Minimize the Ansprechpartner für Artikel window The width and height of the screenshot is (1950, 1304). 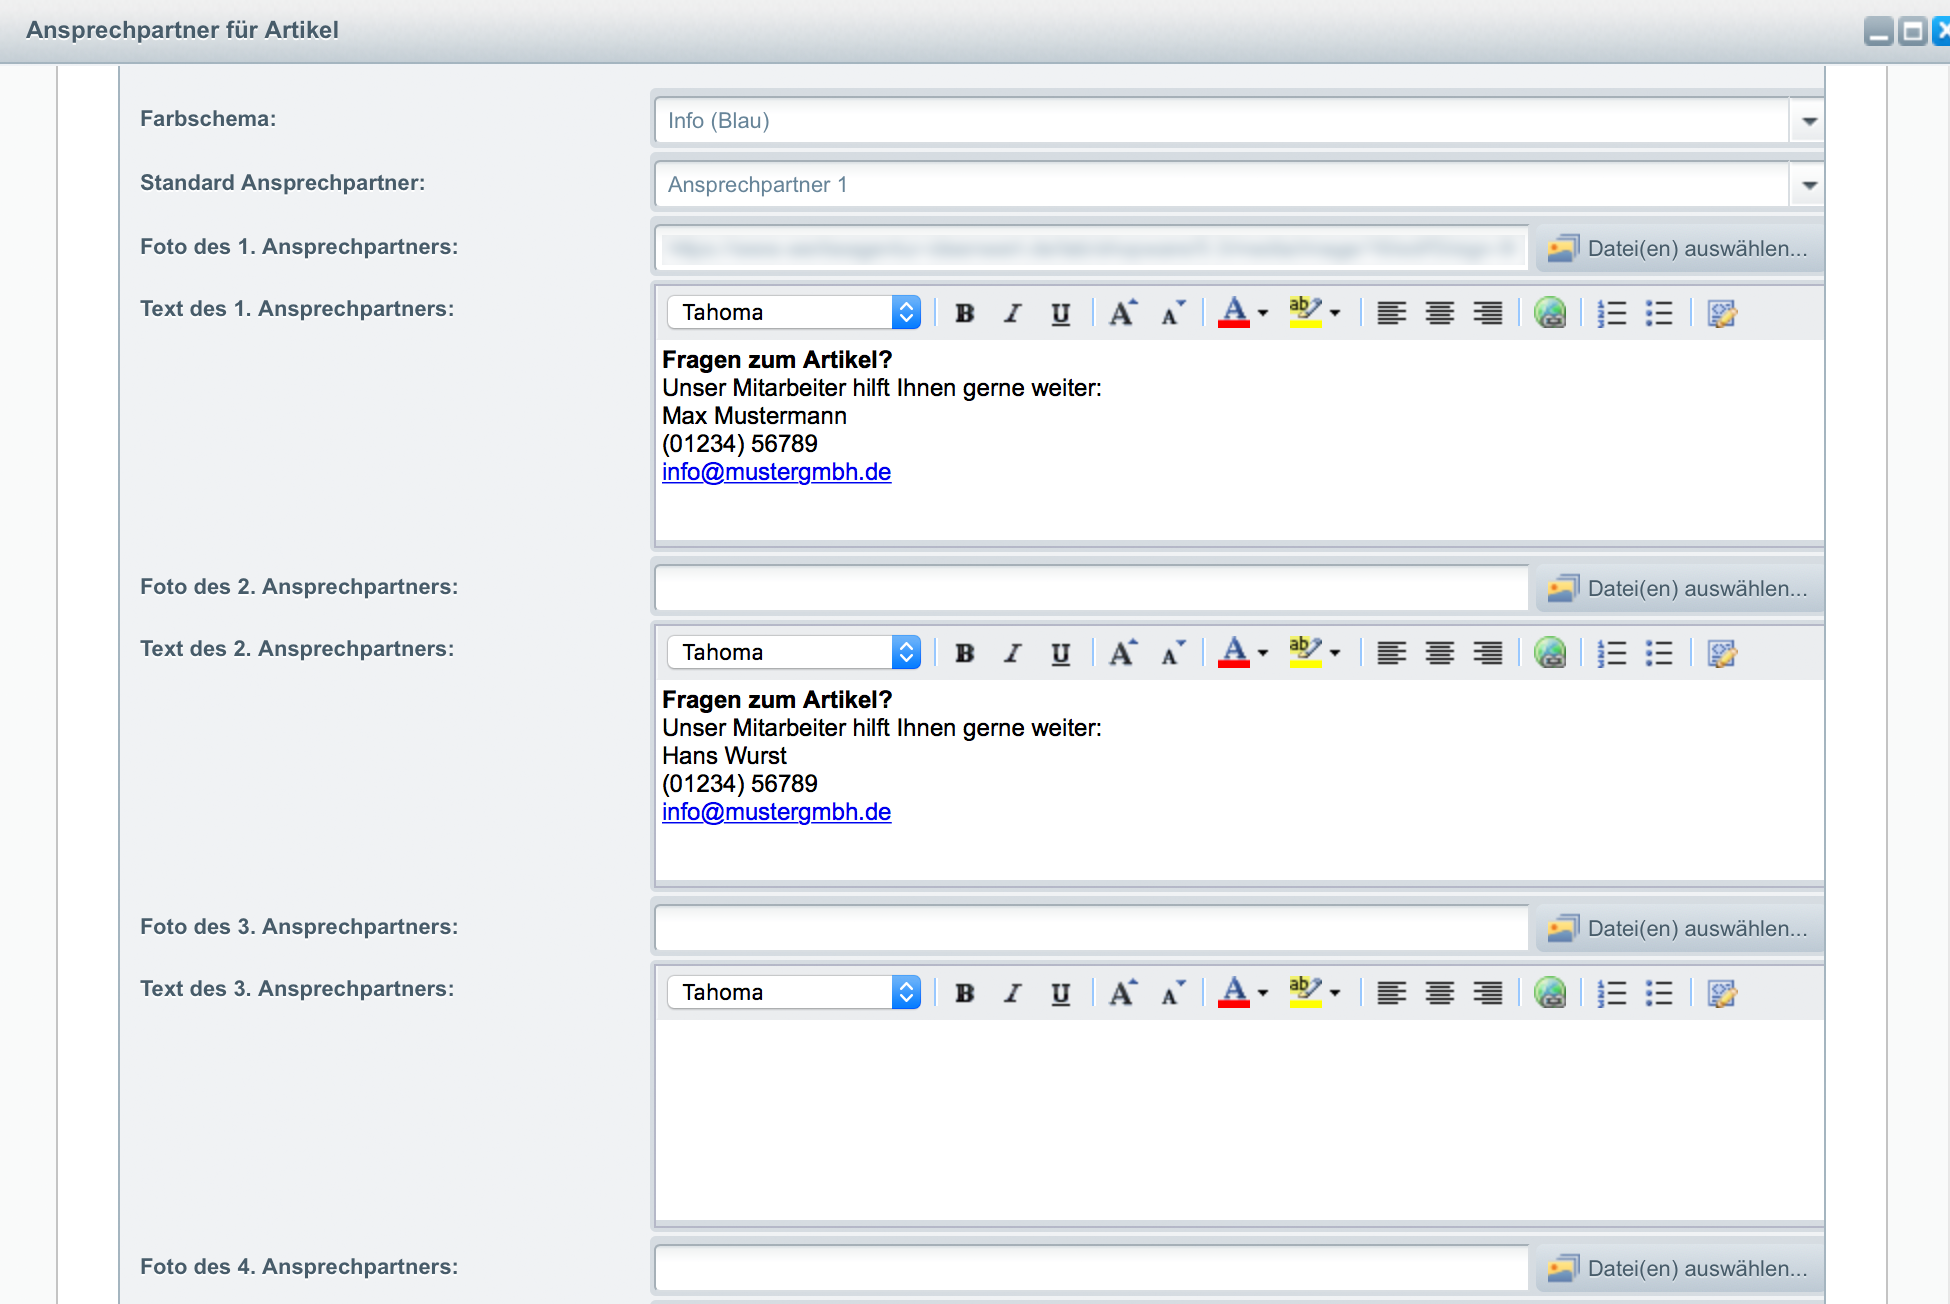(x=1879, y=32)
